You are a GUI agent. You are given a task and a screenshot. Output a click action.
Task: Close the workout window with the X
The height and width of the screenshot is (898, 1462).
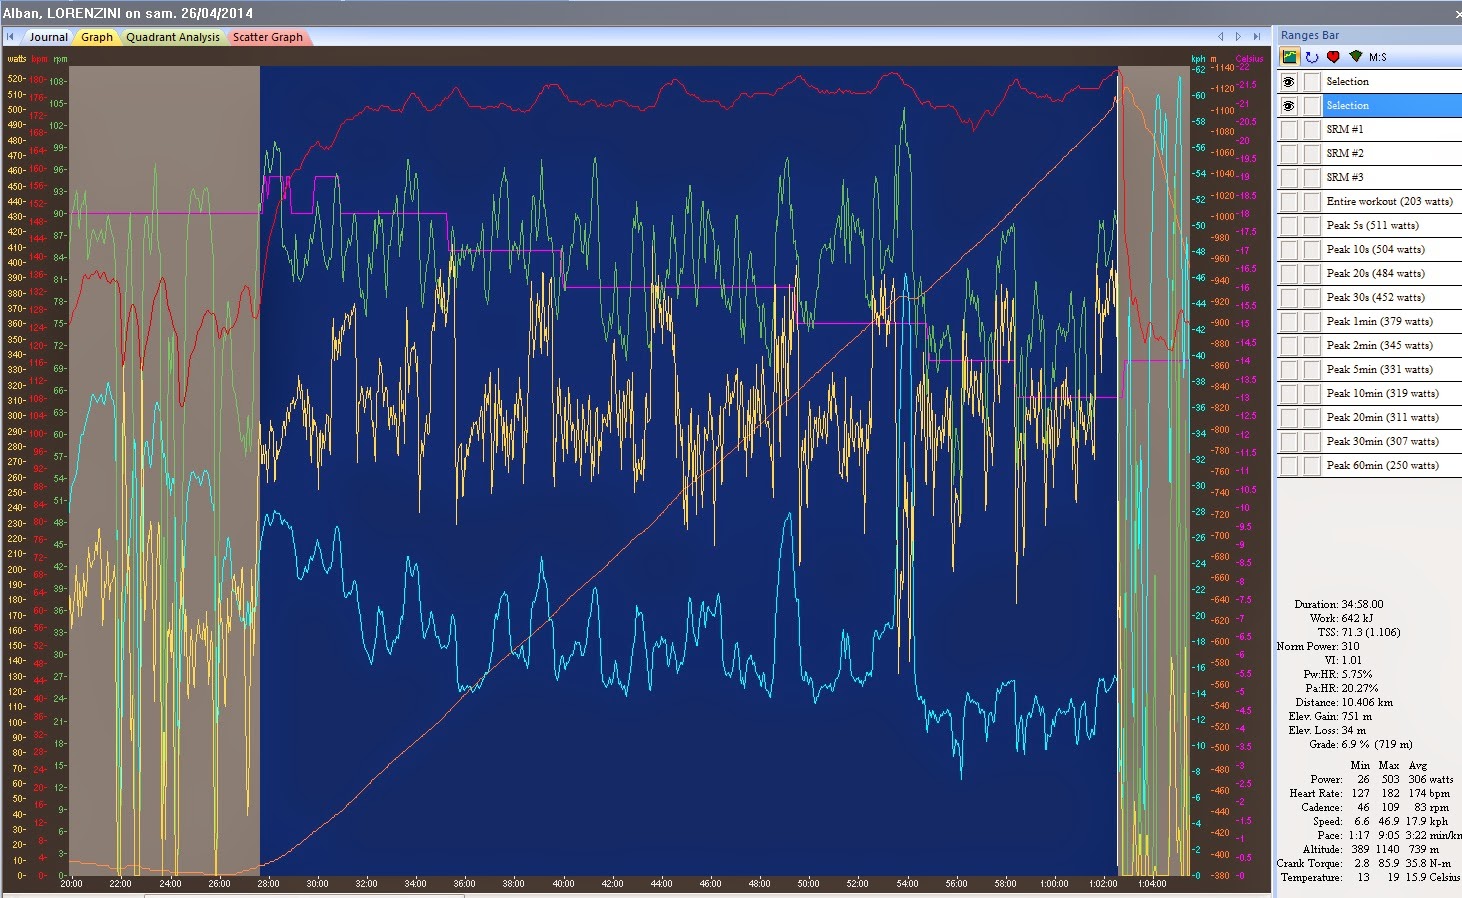1457,14
